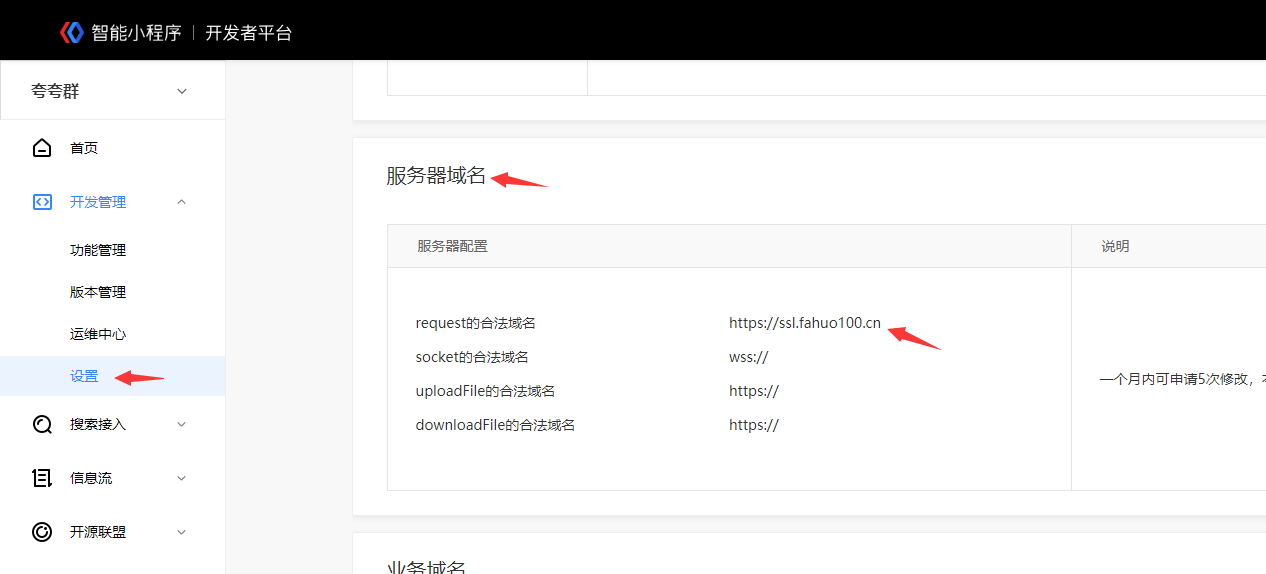Viewport: 1266px width, 574px height.
Task: Click the 首页 home icon
Action: point(42,148)
